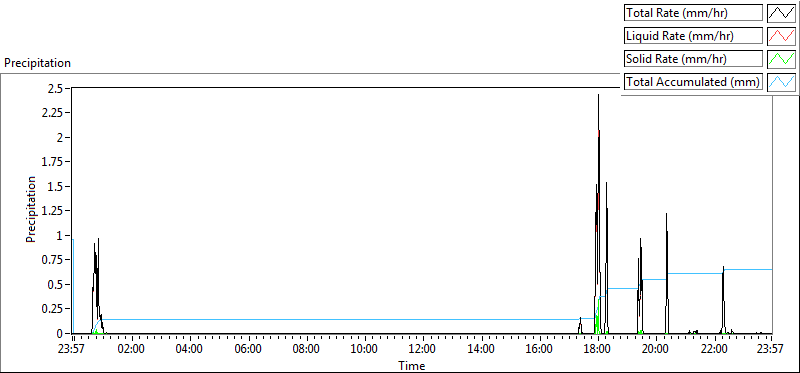
Task: Click the 04:00 time axis label
Action: click(190, 350)
